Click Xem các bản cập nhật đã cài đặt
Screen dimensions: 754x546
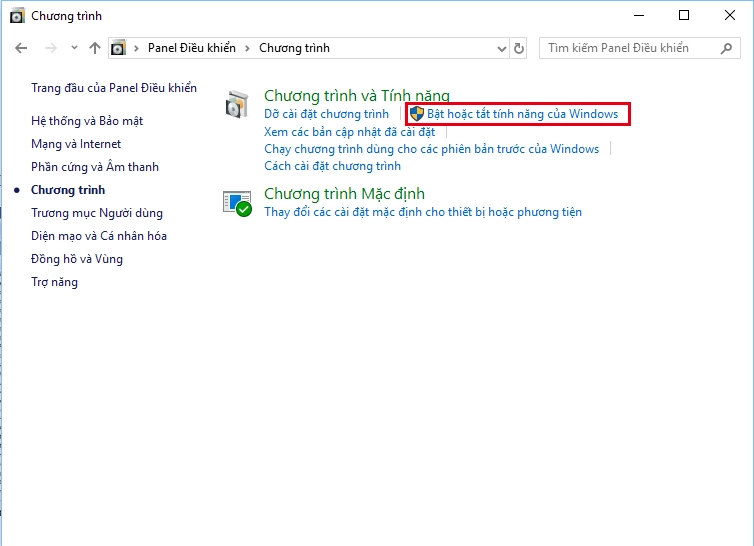[349, 132]
